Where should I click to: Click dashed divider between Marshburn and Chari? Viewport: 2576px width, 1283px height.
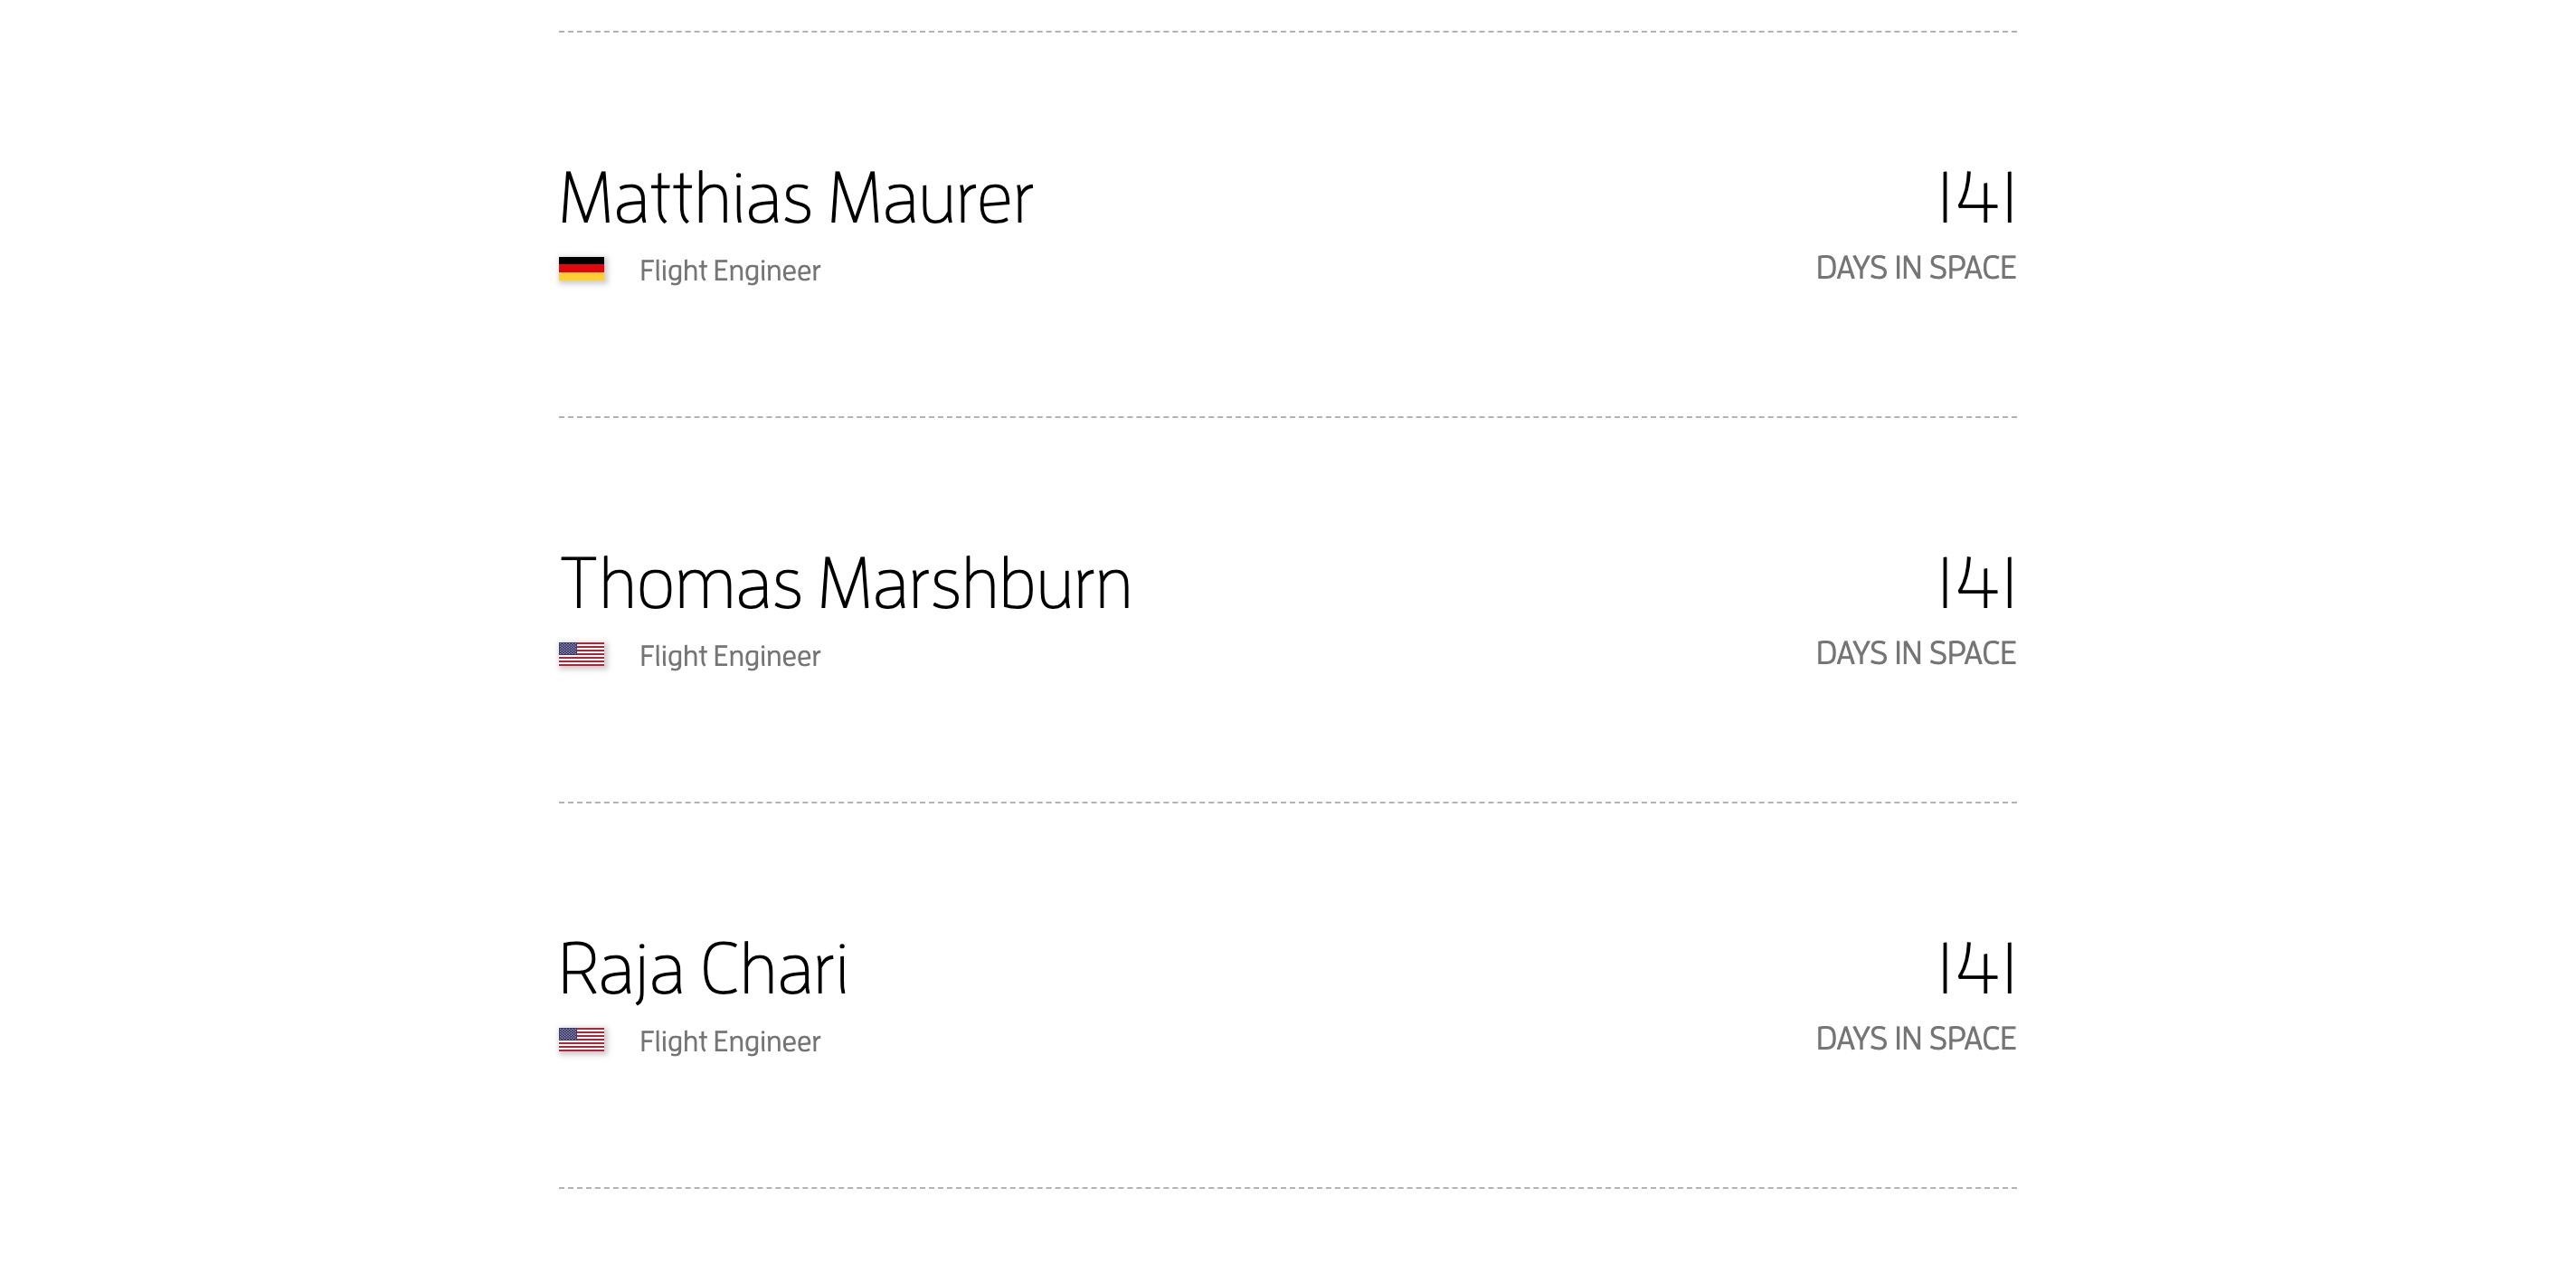[1287, 802]
